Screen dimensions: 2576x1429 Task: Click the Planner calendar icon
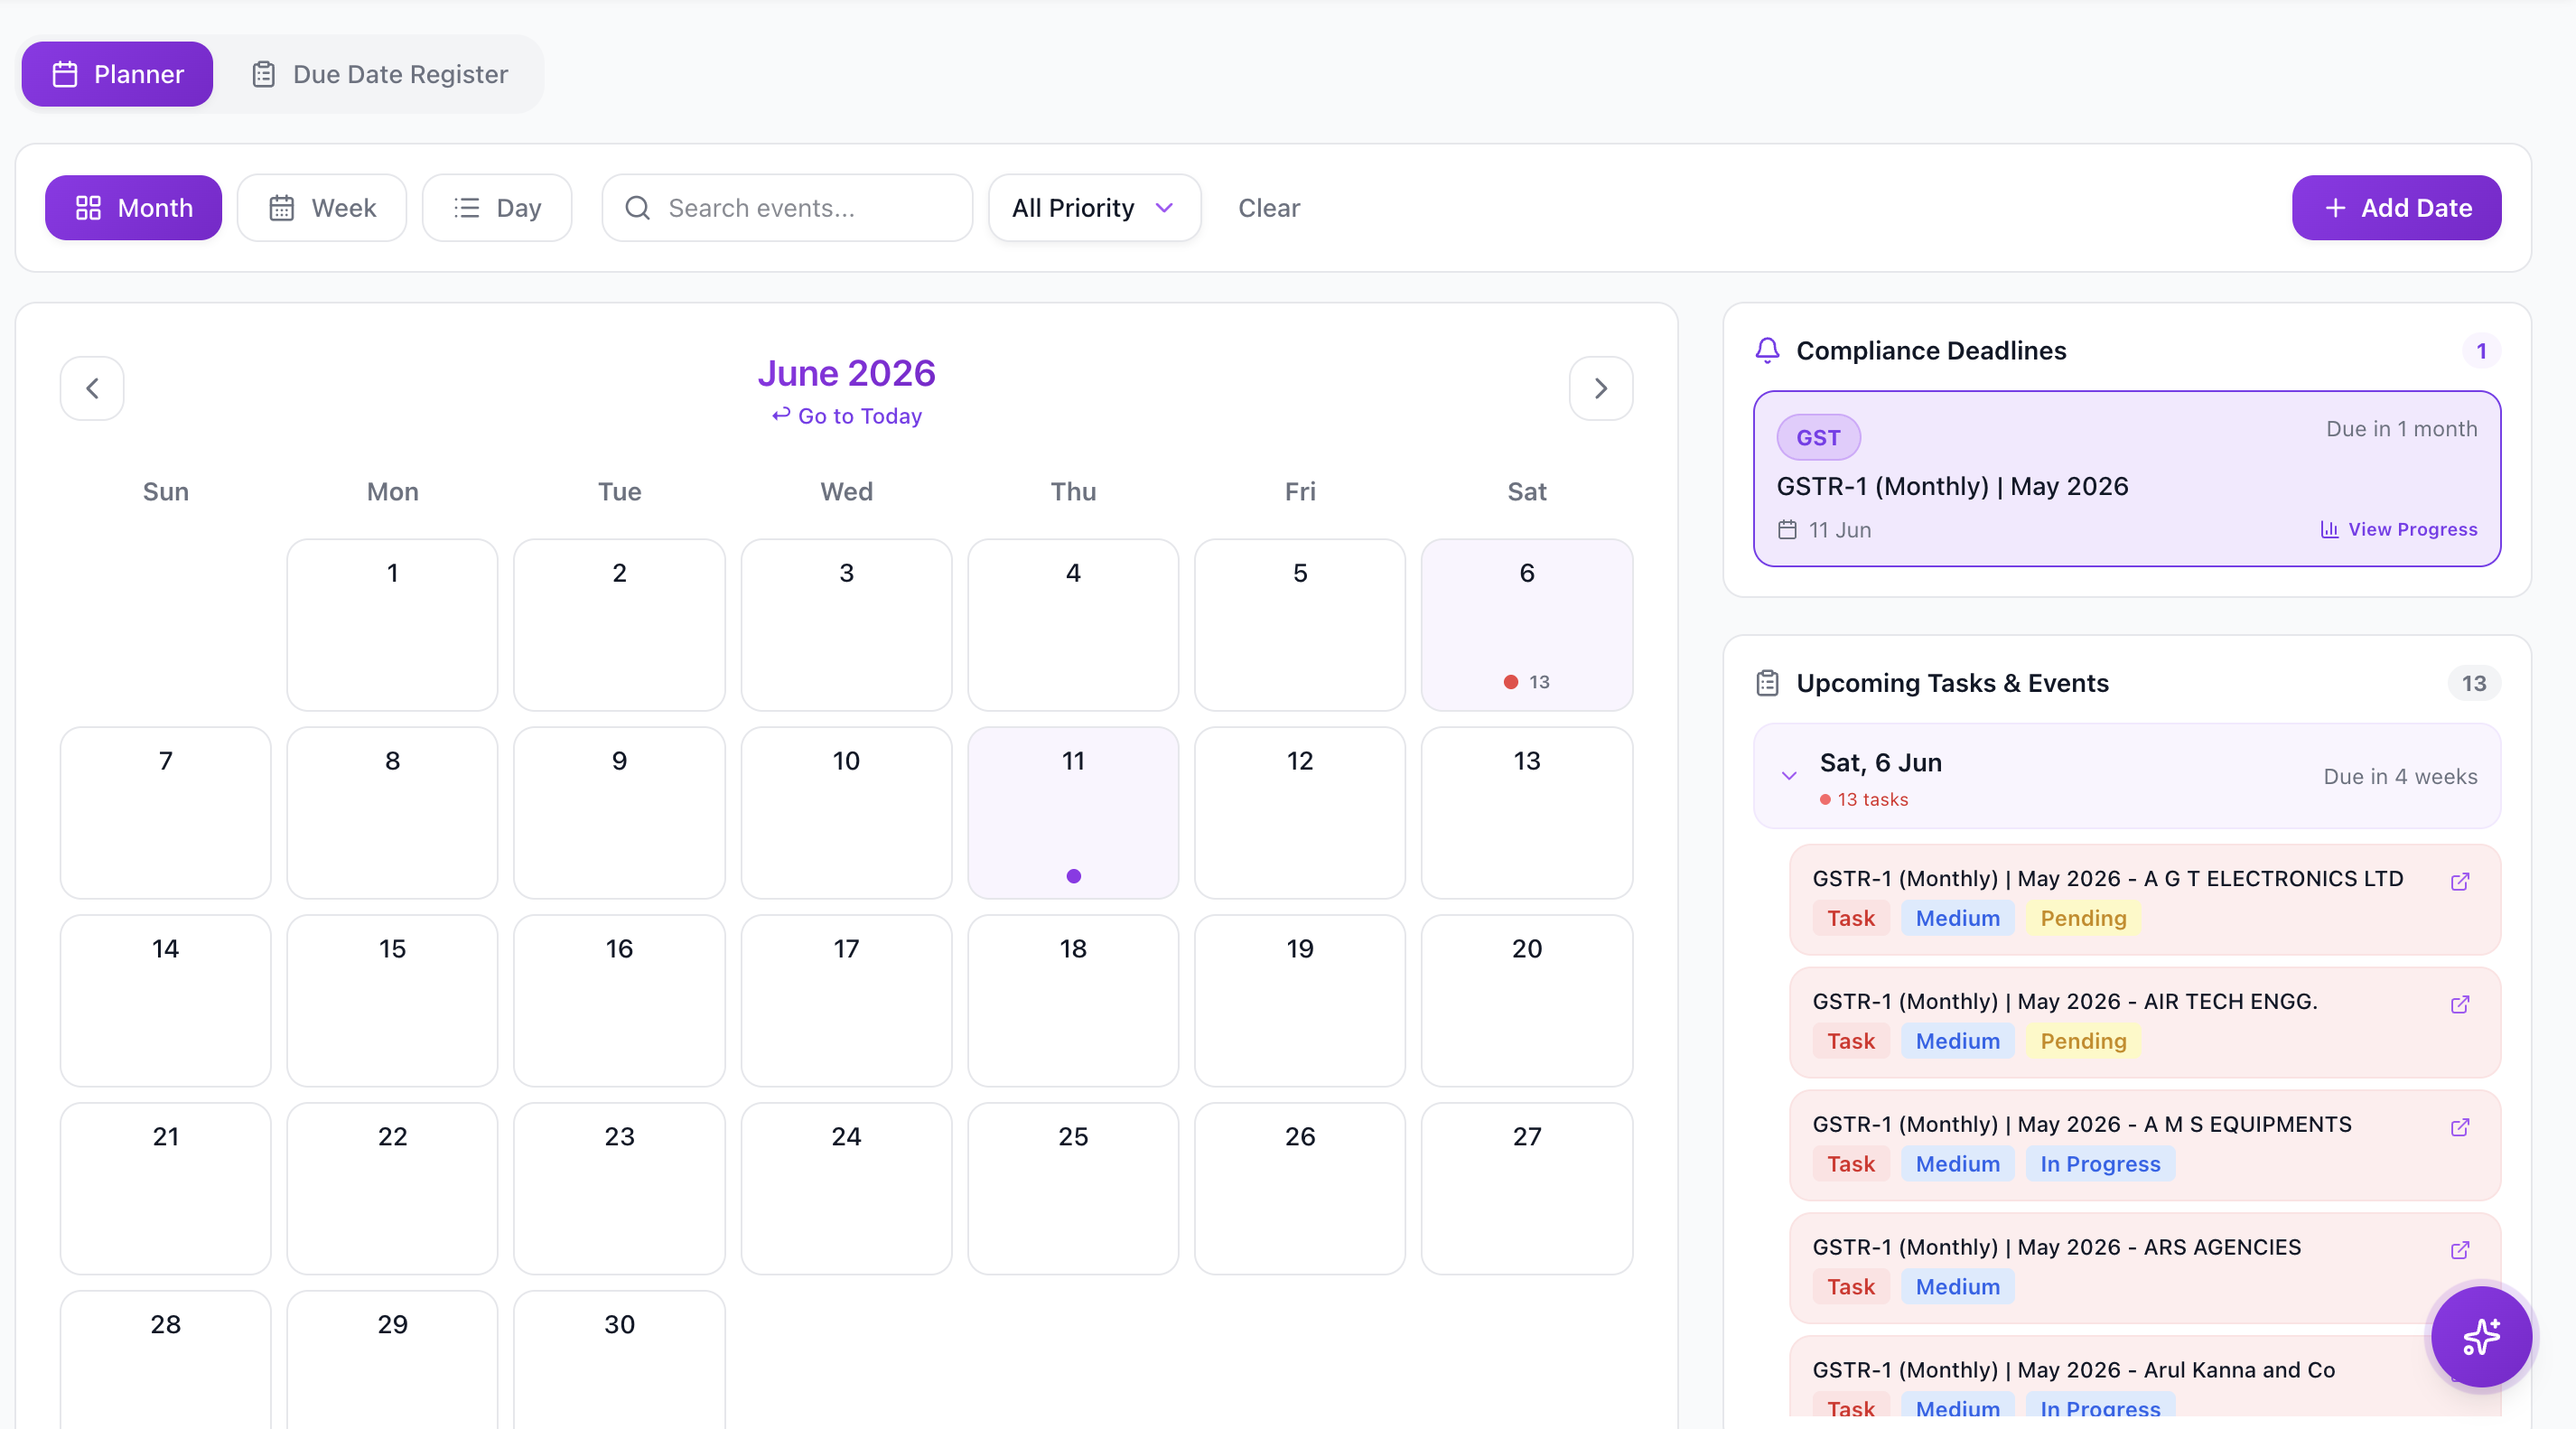point(65,74)
